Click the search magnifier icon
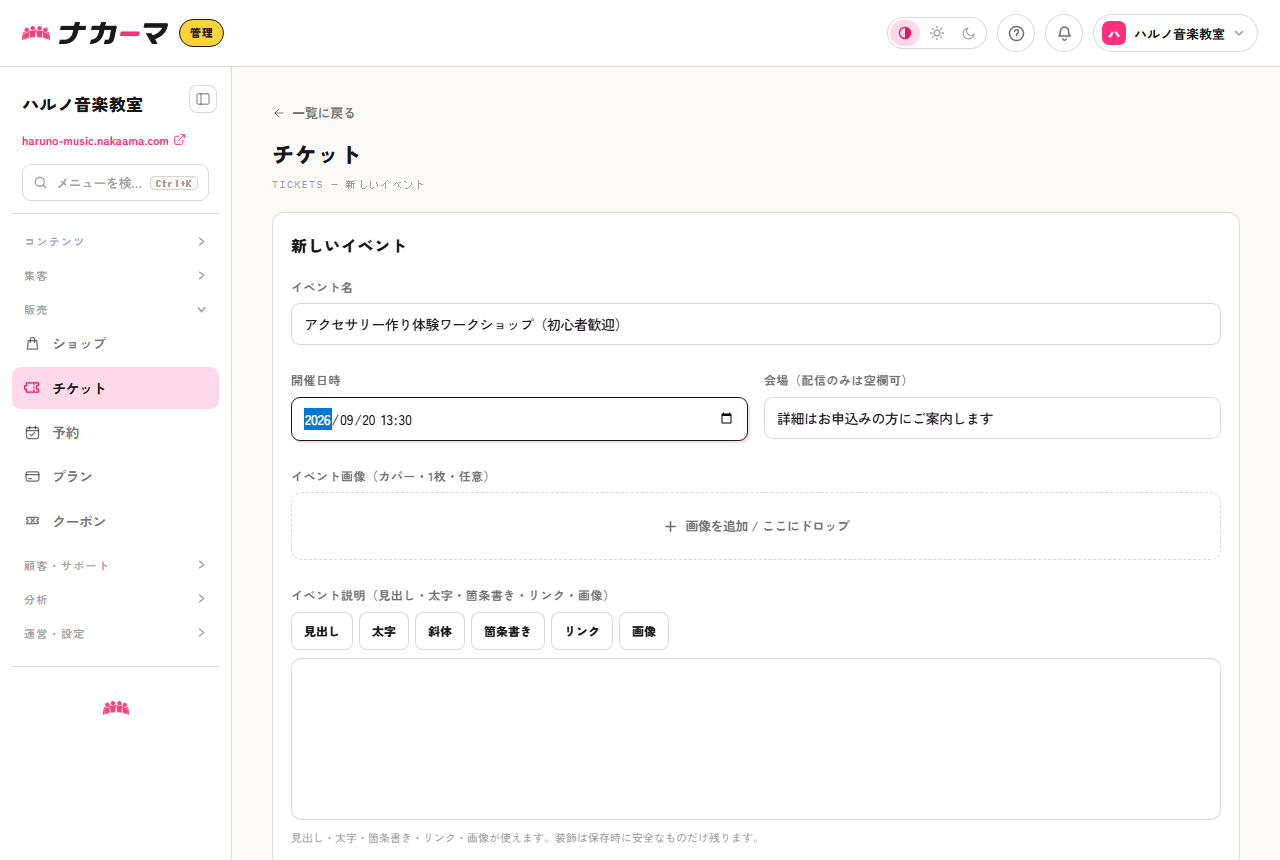The width and height of the screenshot is (1280, 860). coord(41,183)
